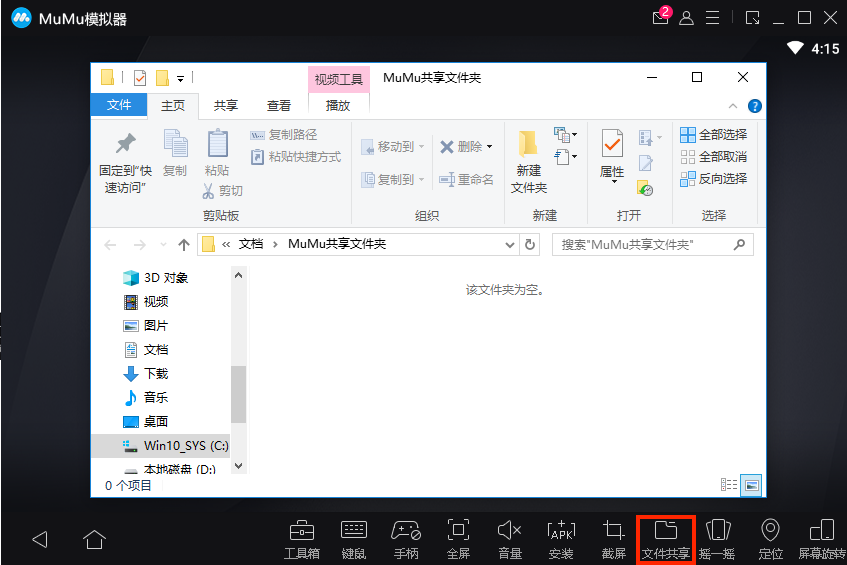Select 视频 in navigation pane

(146, 301)
